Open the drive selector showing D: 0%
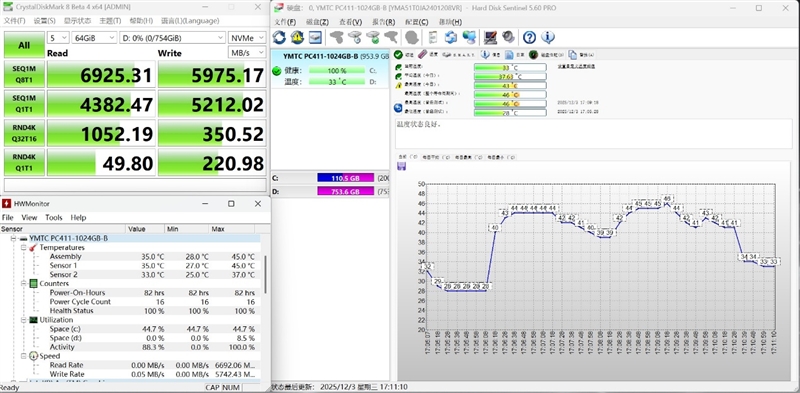The height and width of the screenshot is (393, 800). point(172,38)
